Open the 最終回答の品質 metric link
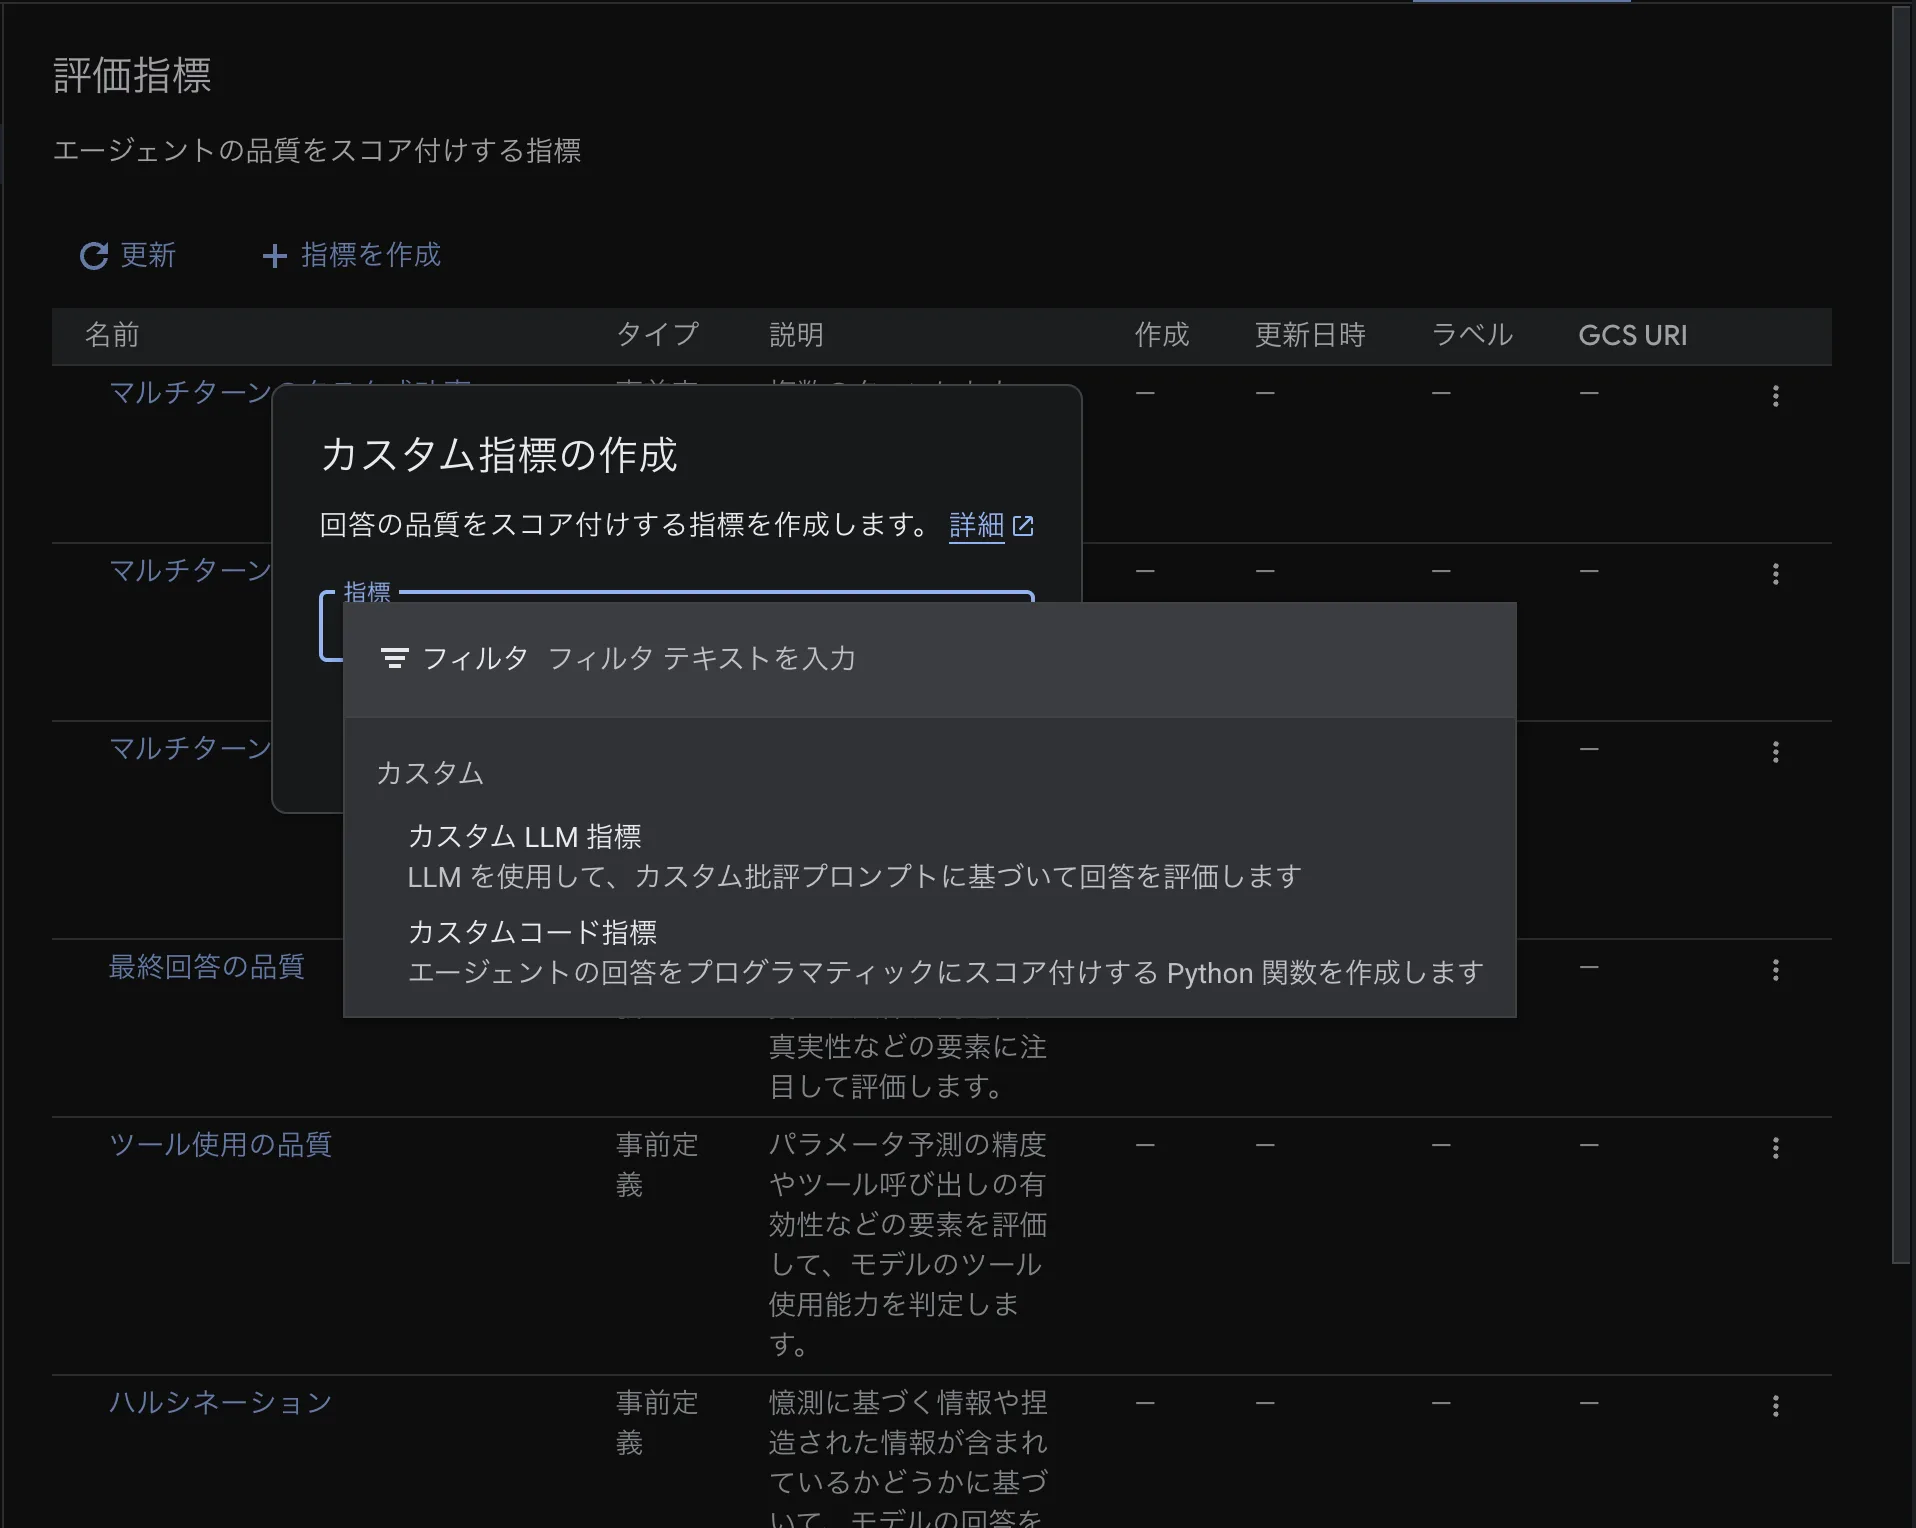 point(206,967)
